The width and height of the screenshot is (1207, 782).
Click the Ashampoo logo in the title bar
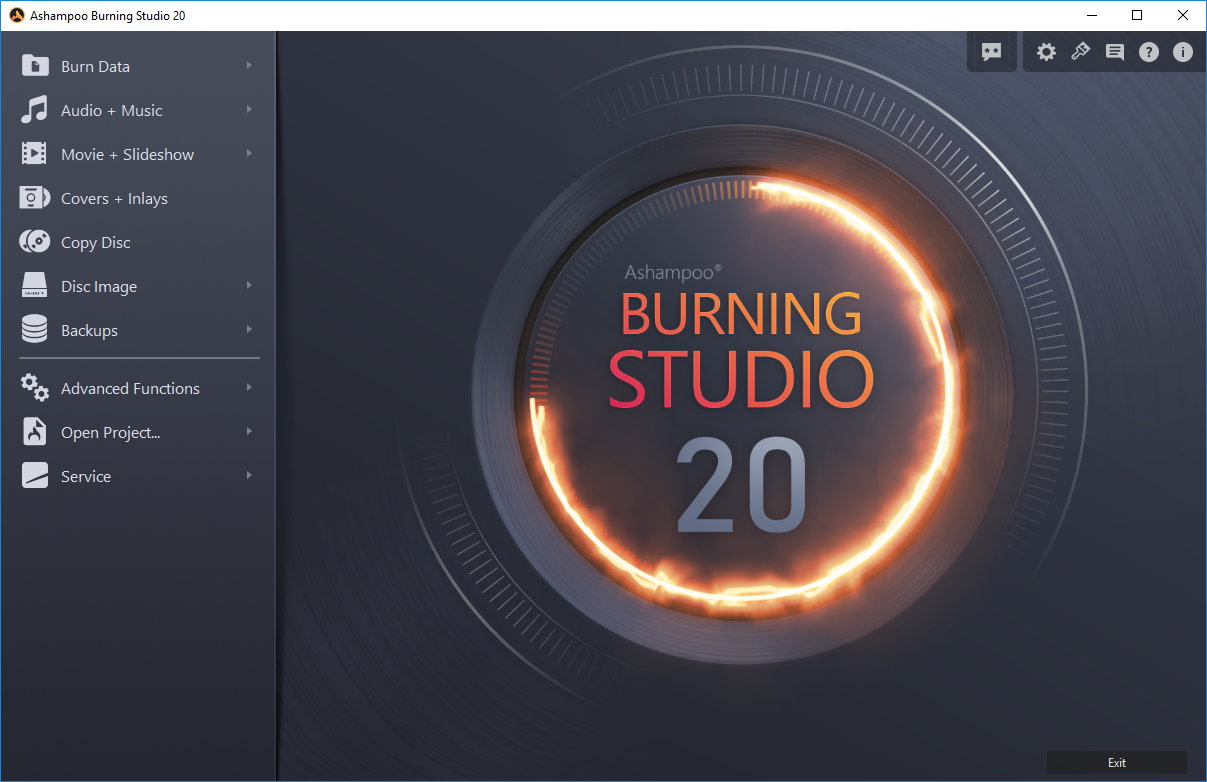pyautogui.click(x=17, y=15)
